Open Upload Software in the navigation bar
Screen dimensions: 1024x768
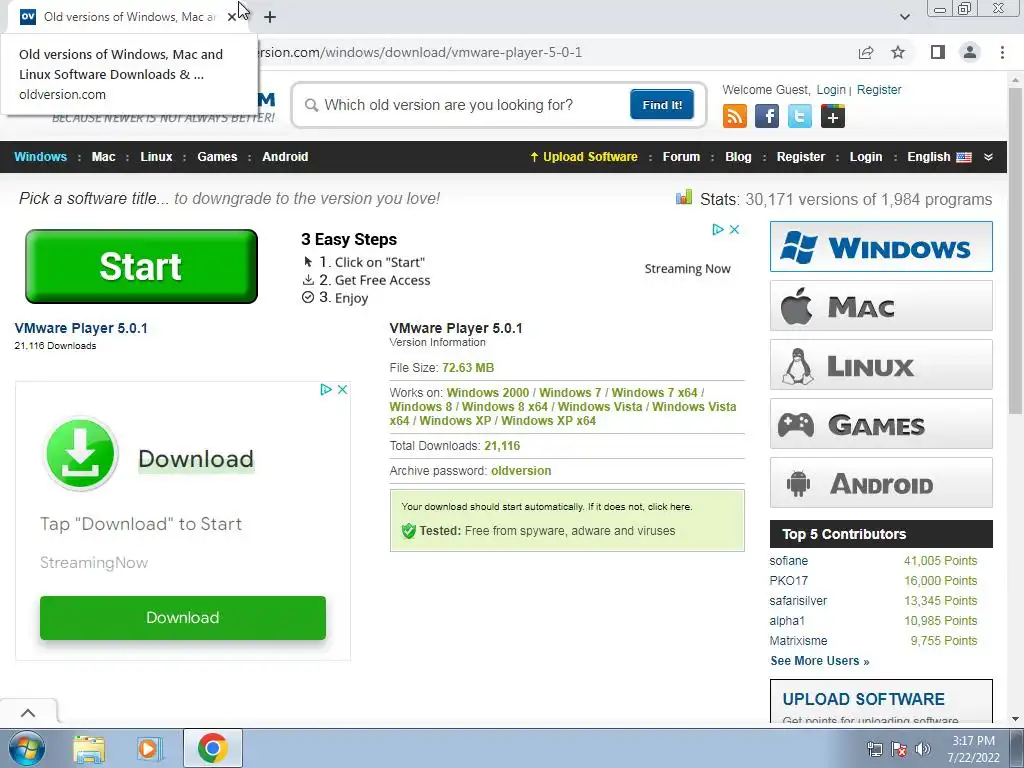pos(584,157)
